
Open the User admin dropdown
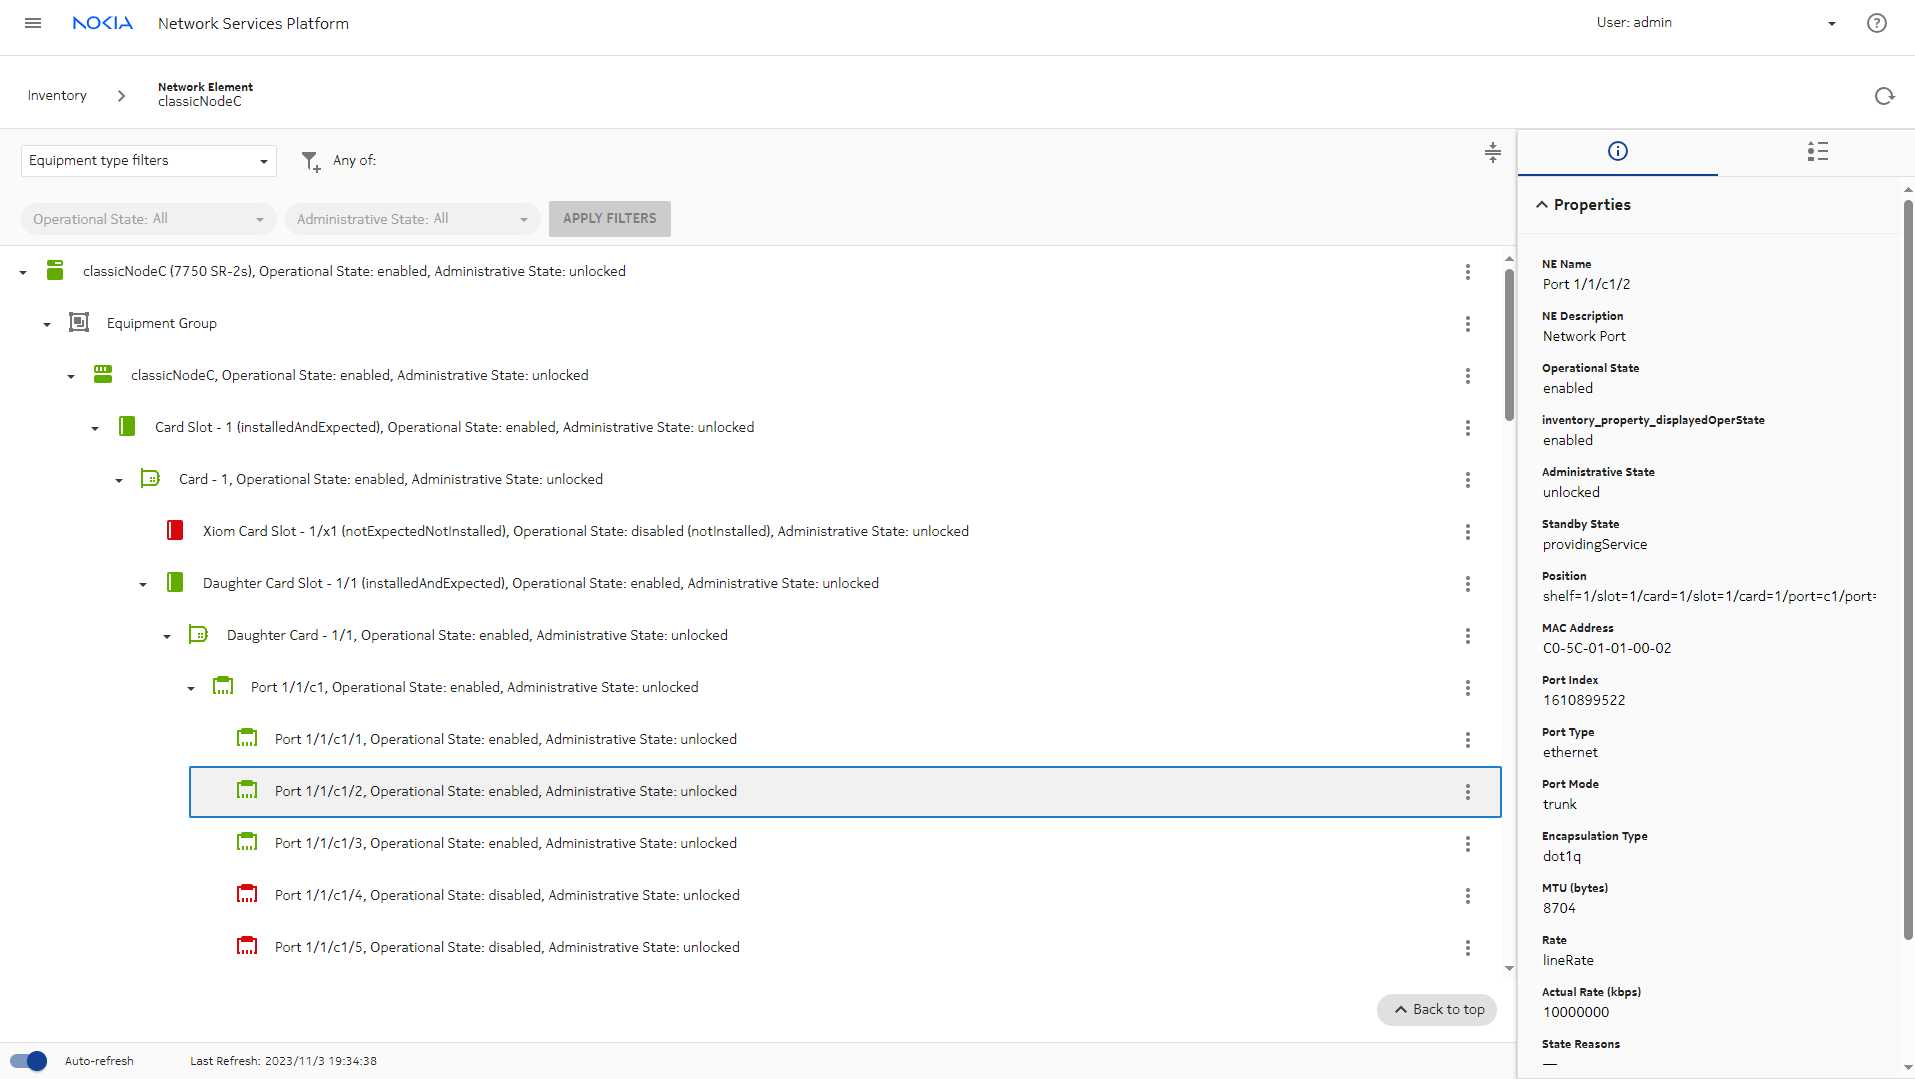coord(1831,23)
